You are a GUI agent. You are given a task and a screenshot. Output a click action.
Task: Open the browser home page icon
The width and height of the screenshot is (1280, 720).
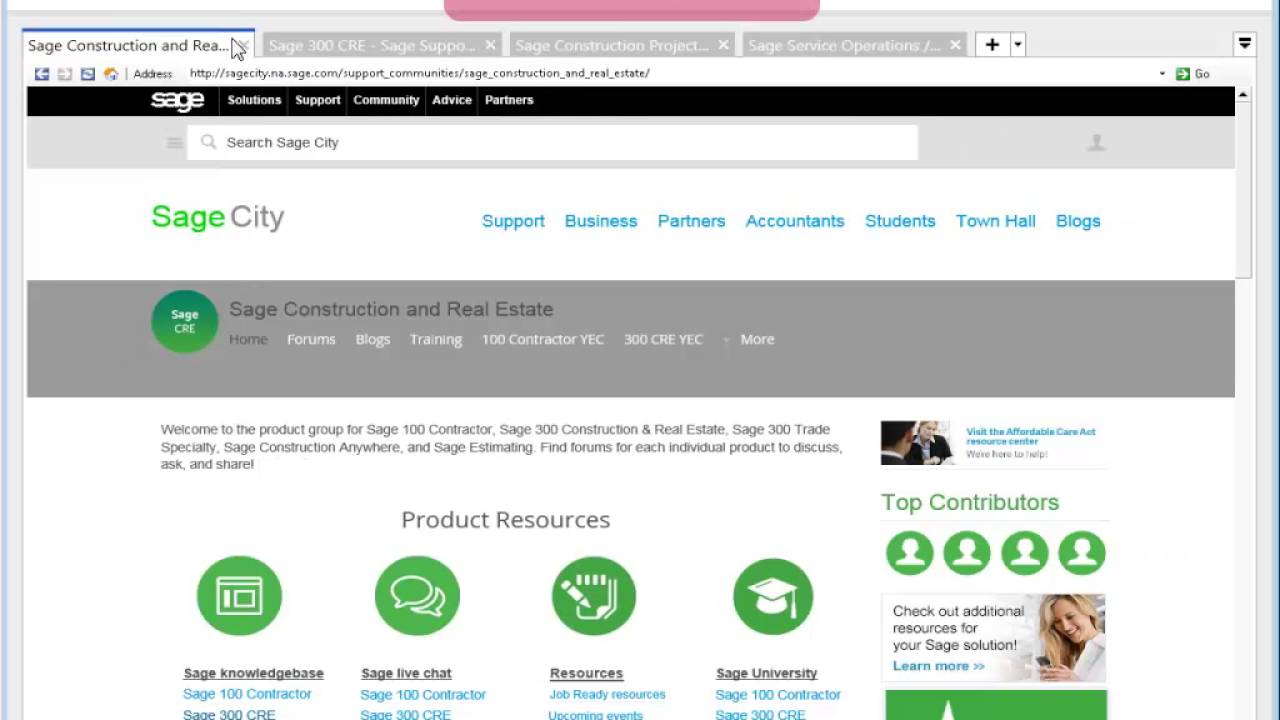click(x=111, y=74)
